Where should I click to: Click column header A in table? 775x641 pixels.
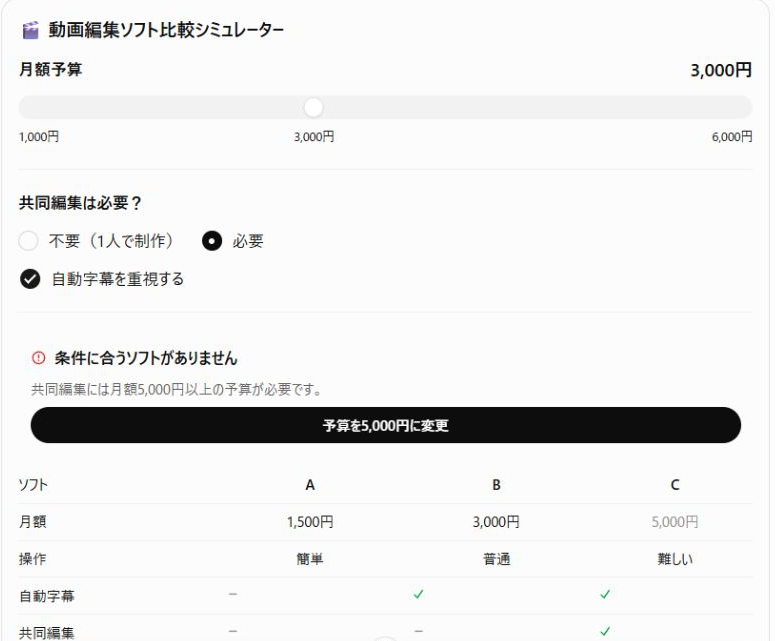(x=310, y=485)
